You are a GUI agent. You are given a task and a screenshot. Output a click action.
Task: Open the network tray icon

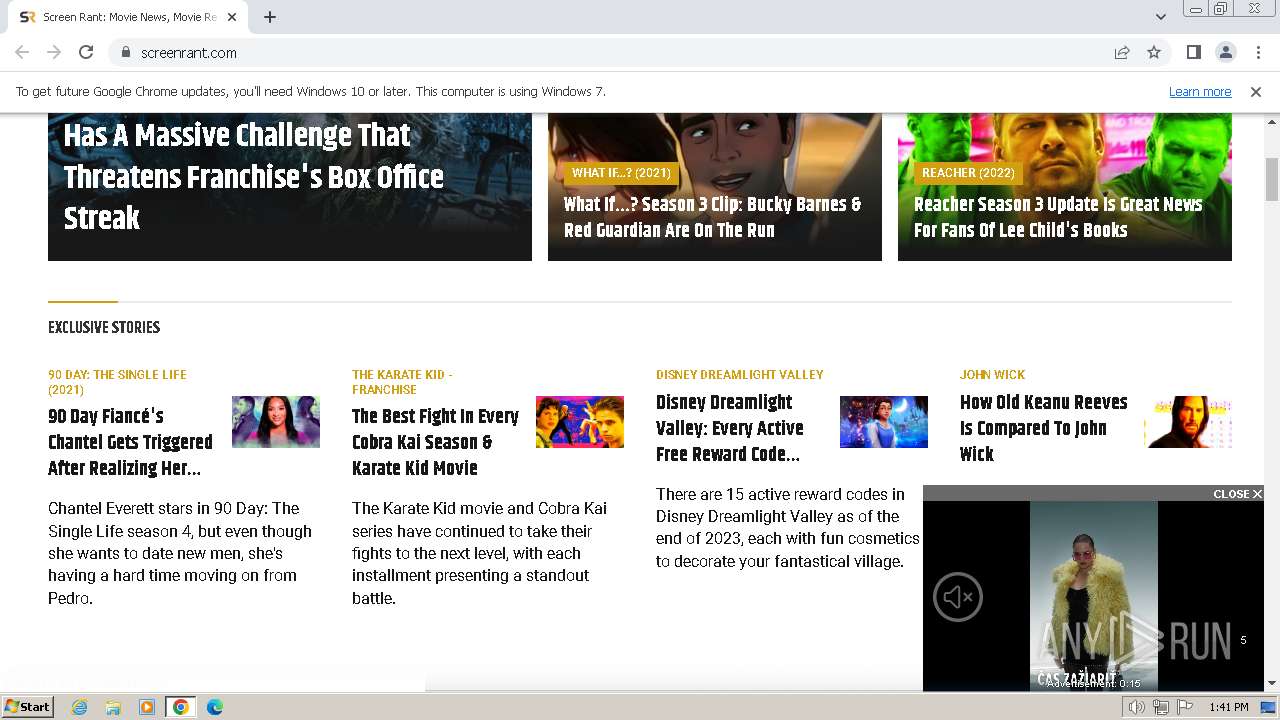click(x=1161, y=707)
